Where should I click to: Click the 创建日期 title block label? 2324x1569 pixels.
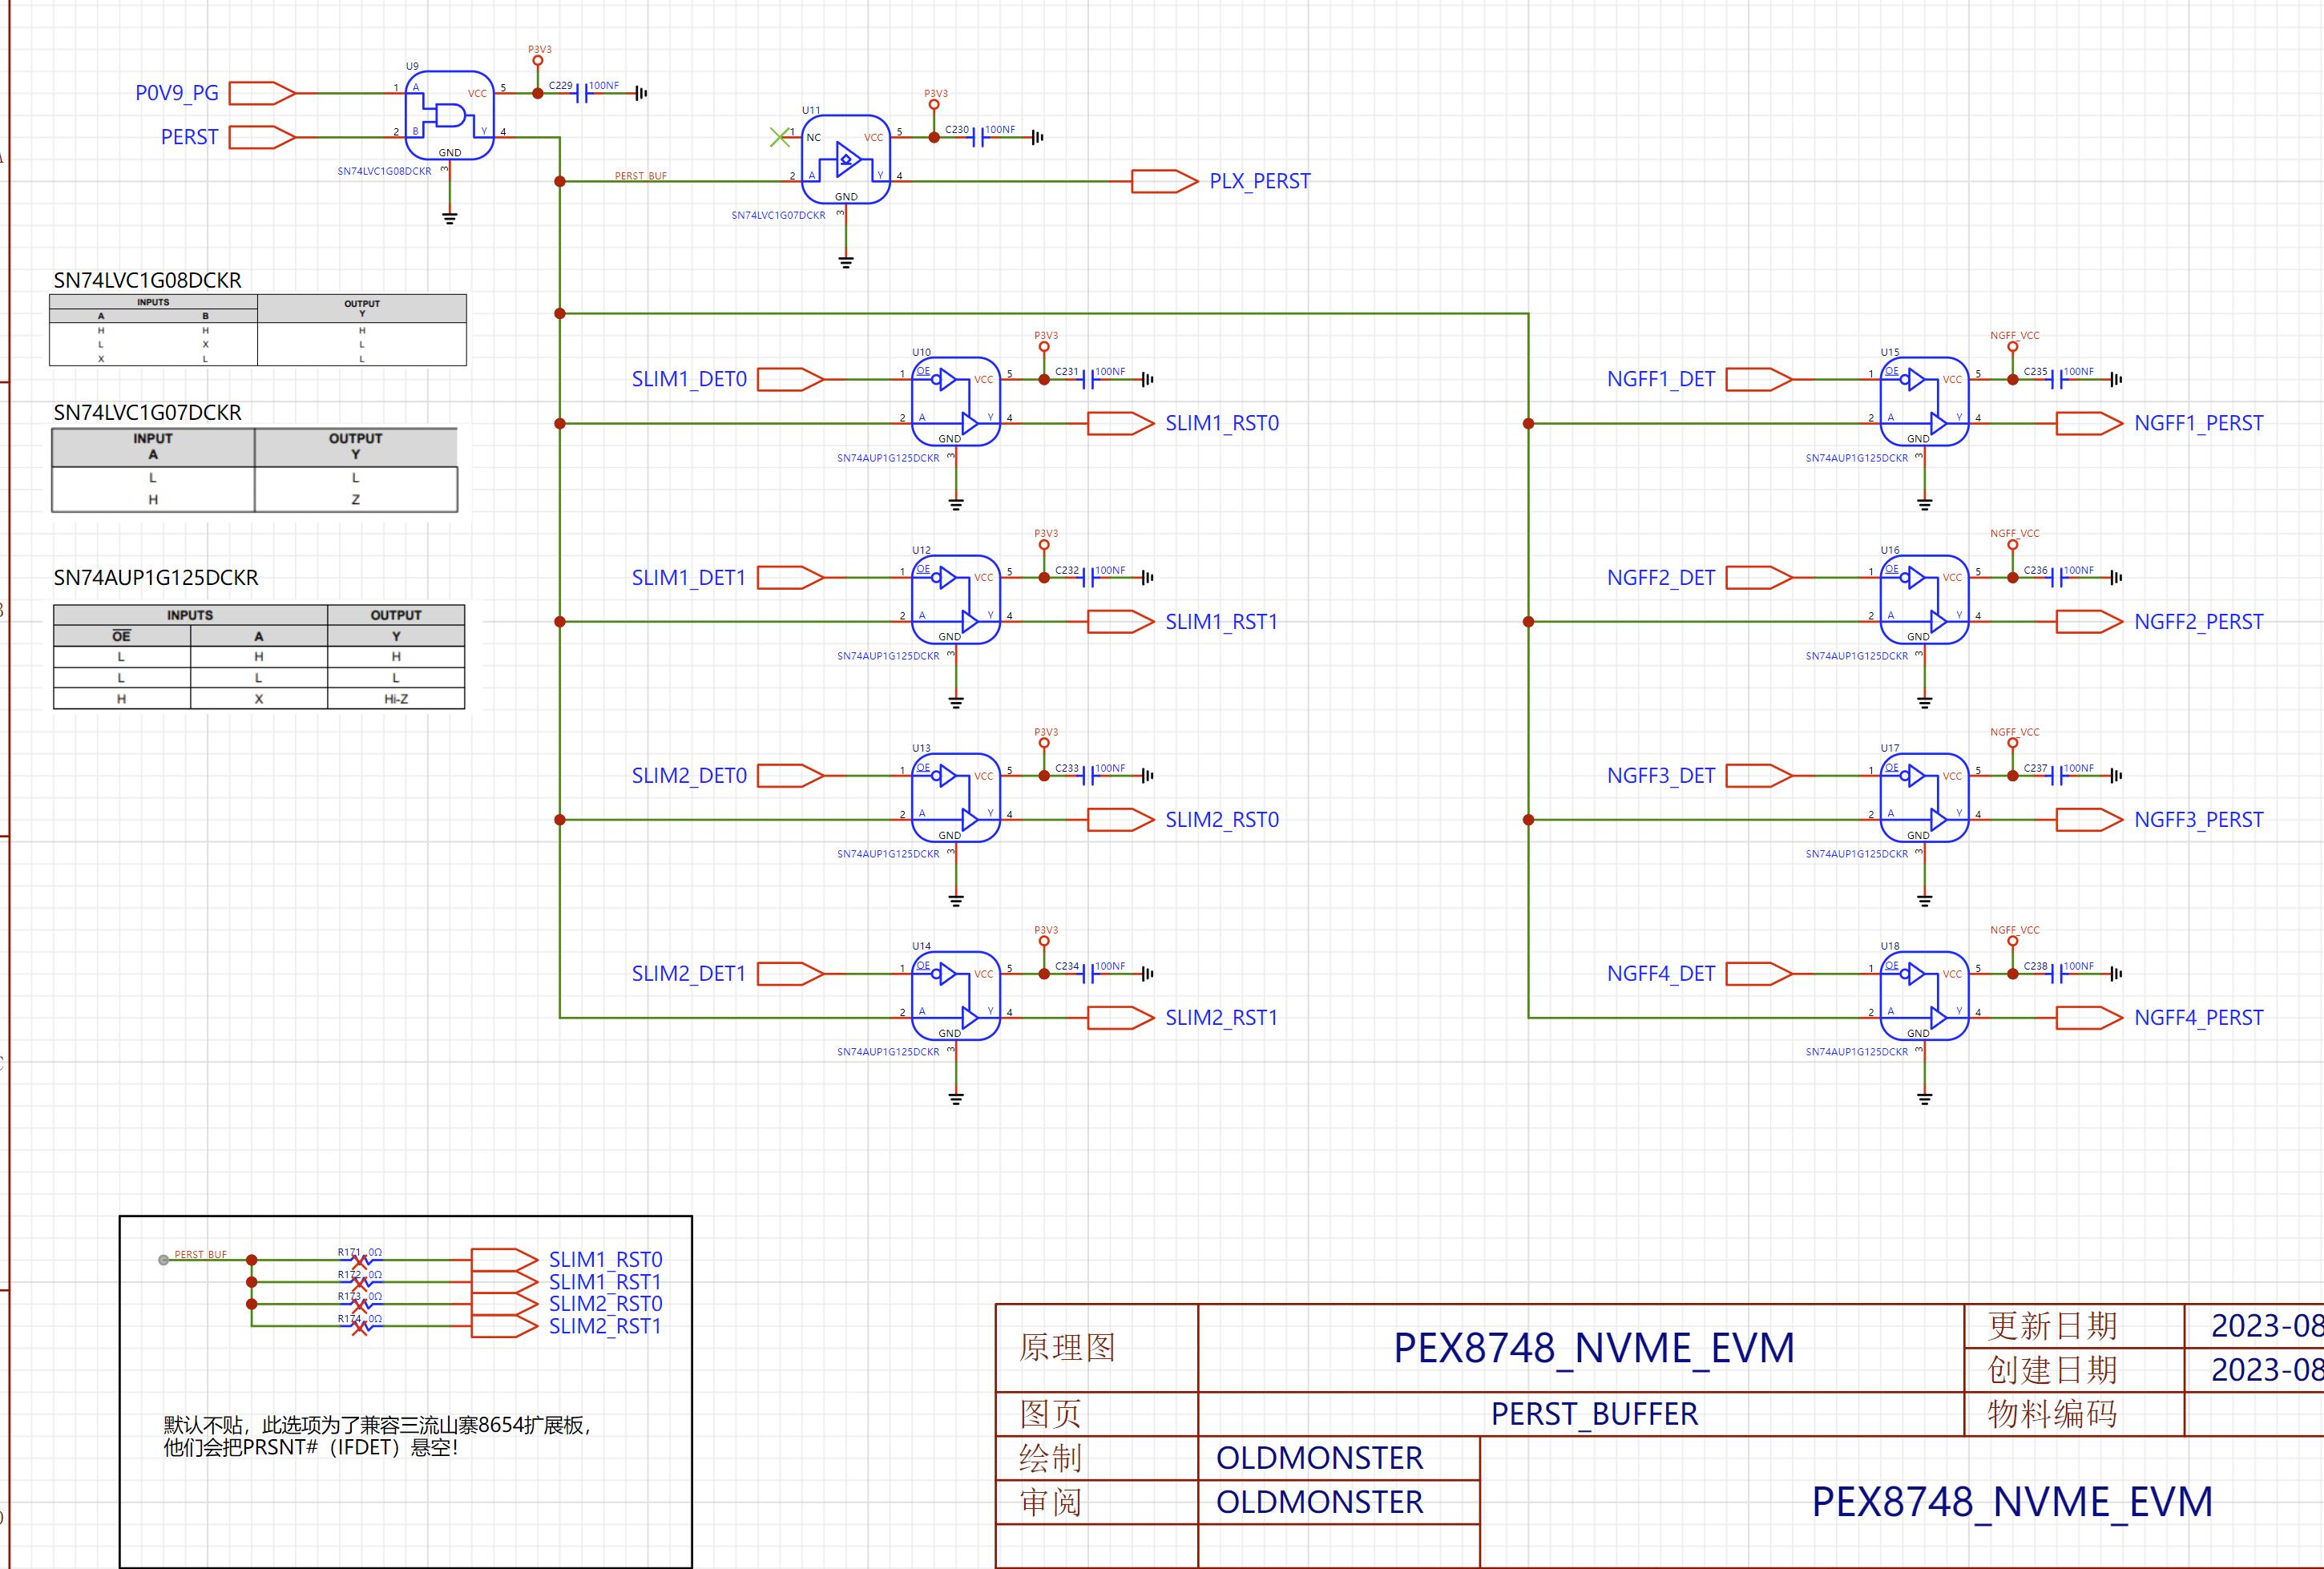[2053, 1370]
